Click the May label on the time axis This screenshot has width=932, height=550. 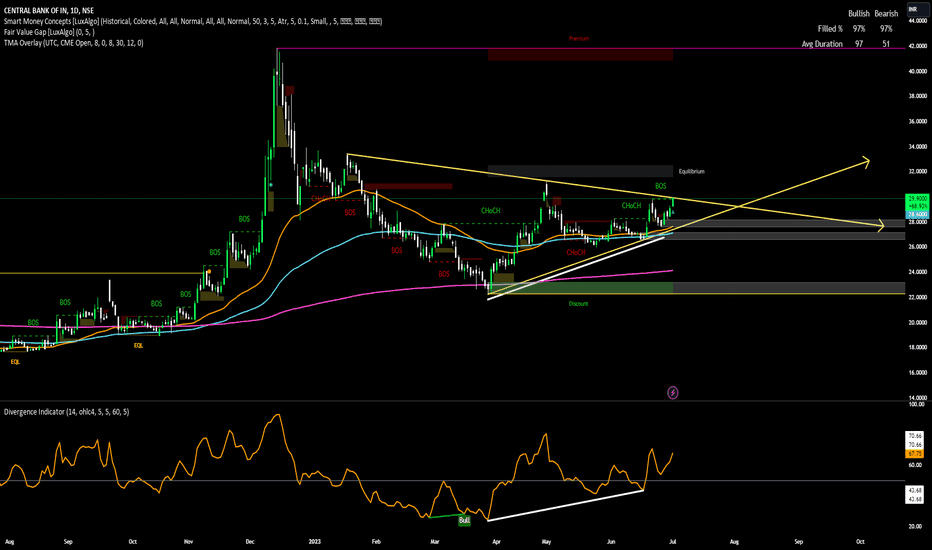point(547,542)
